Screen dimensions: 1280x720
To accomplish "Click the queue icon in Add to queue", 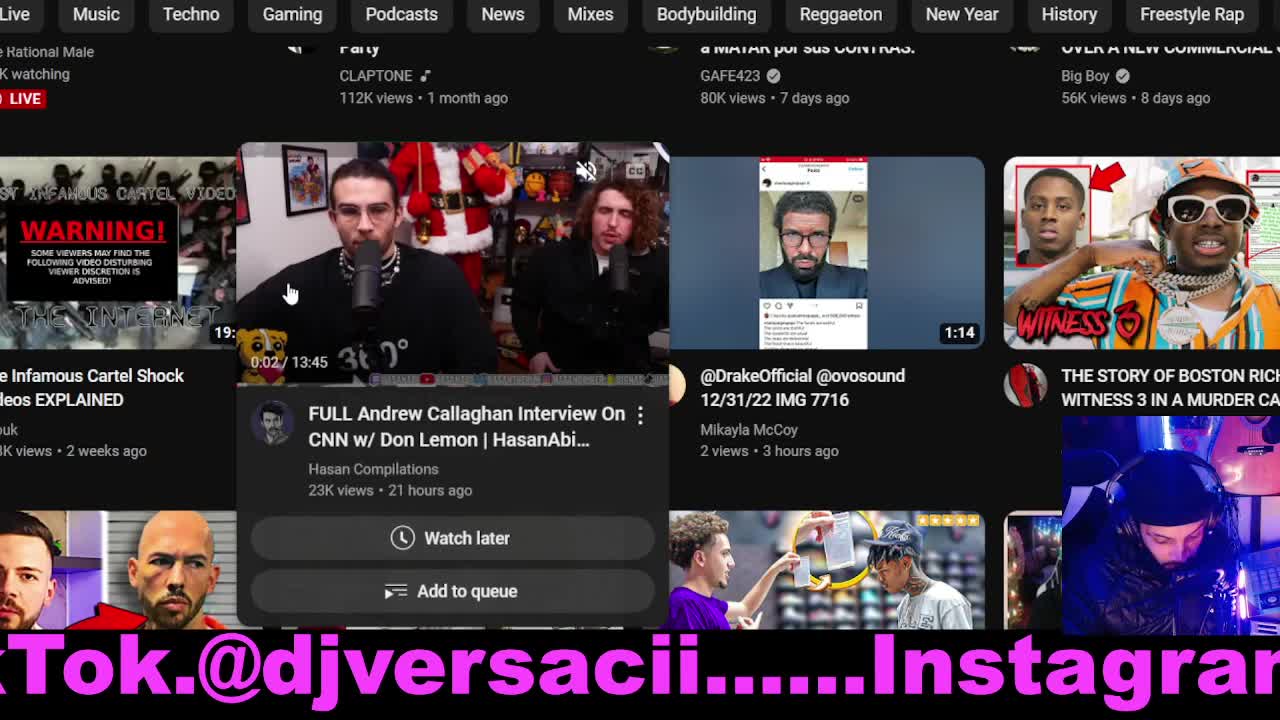I will (396, 591).
